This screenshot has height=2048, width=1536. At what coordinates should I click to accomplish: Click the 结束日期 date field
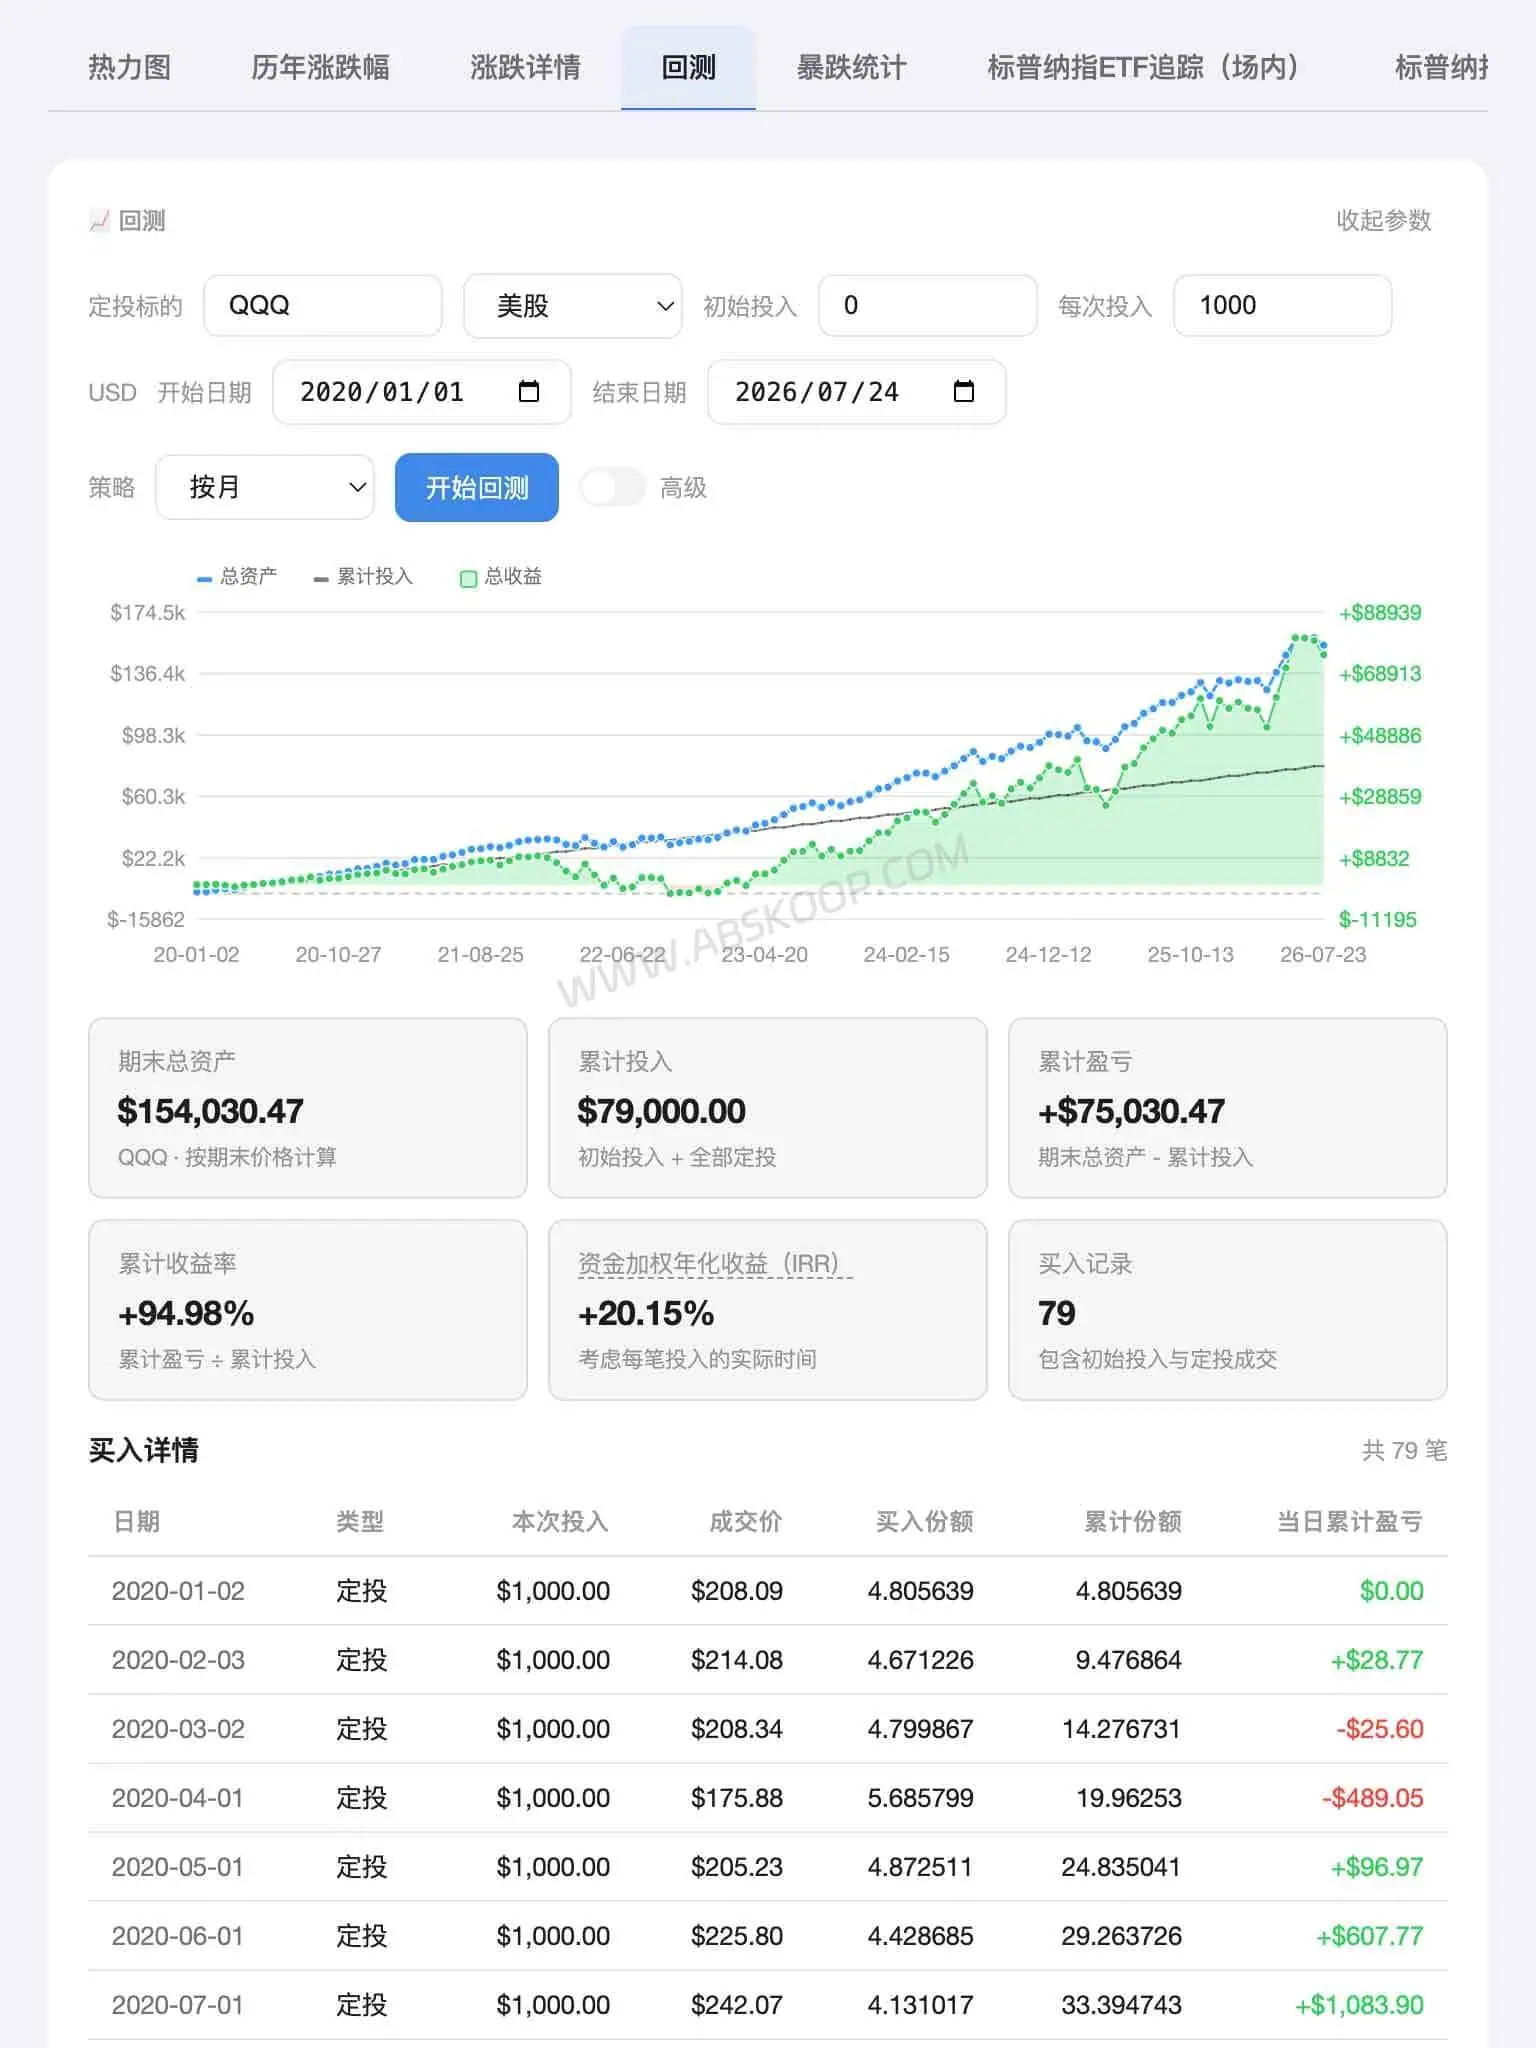856,392
